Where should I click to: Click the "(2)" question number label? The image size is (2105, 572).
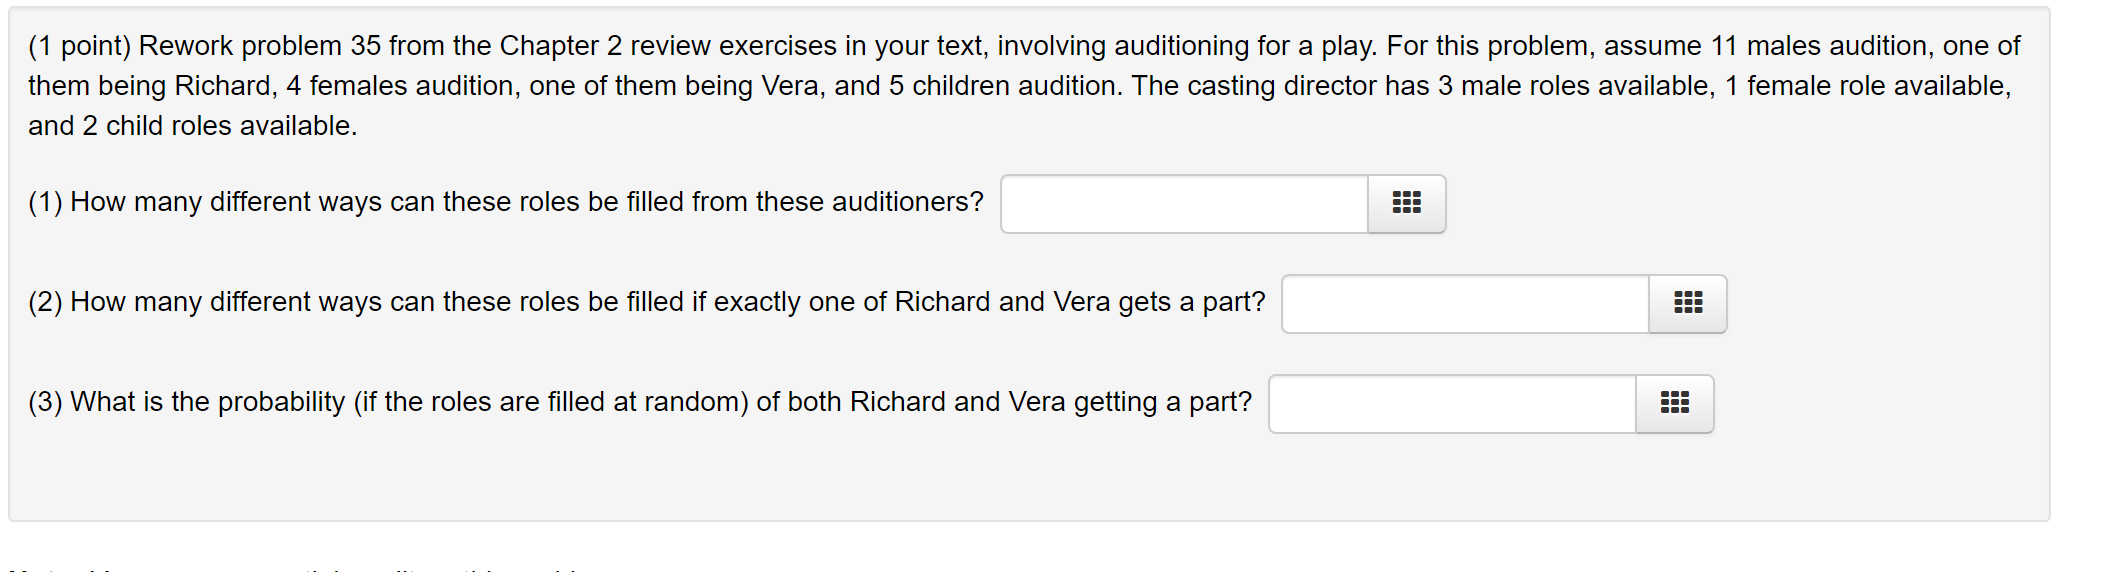click(45, 302)
